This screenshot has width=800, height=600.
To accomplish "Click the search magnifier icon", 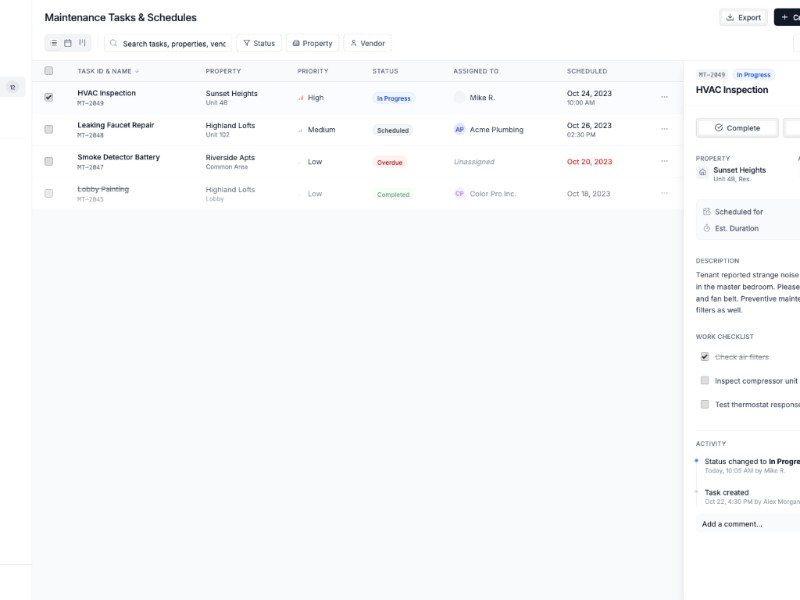I will point(113,43).
